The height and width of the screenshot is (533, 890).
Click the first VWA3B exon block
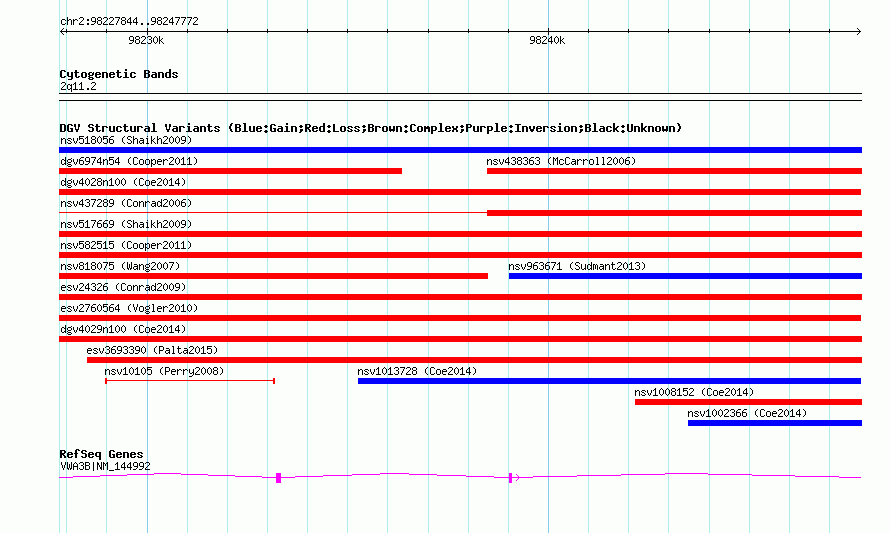[278, 478]
